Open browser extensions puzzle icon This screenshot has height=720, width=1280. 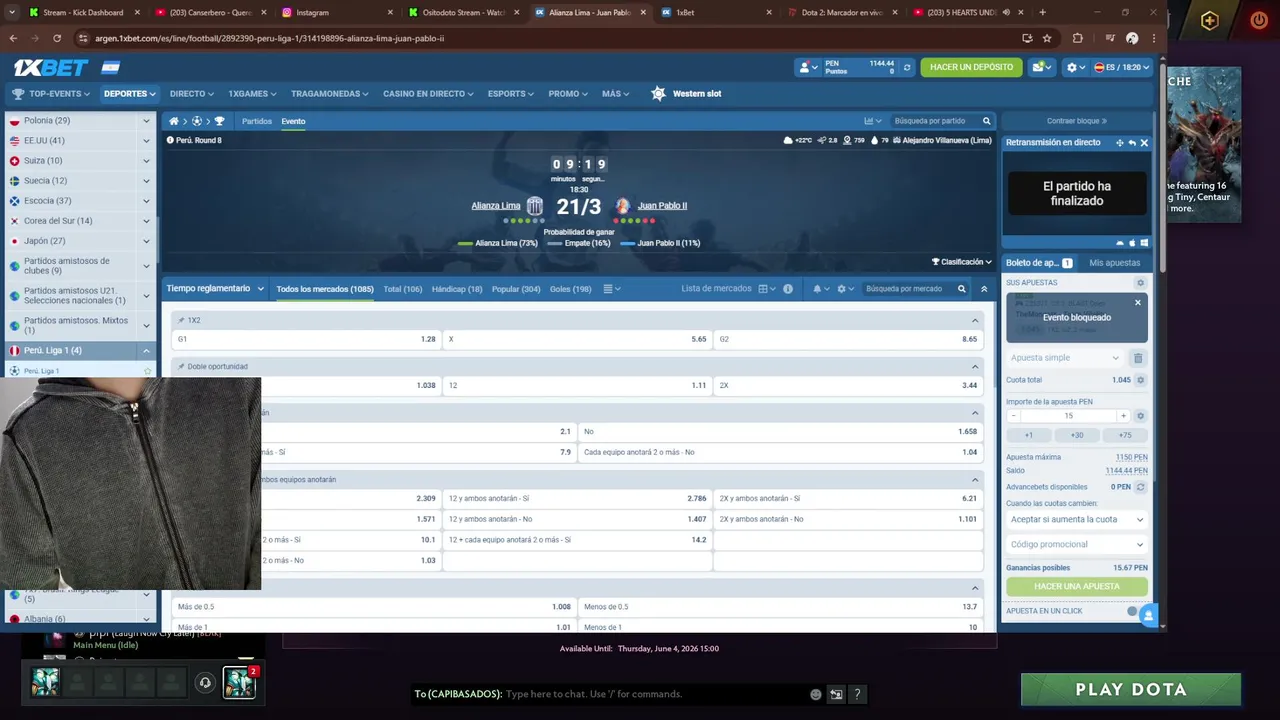[x=1077, y=38]
